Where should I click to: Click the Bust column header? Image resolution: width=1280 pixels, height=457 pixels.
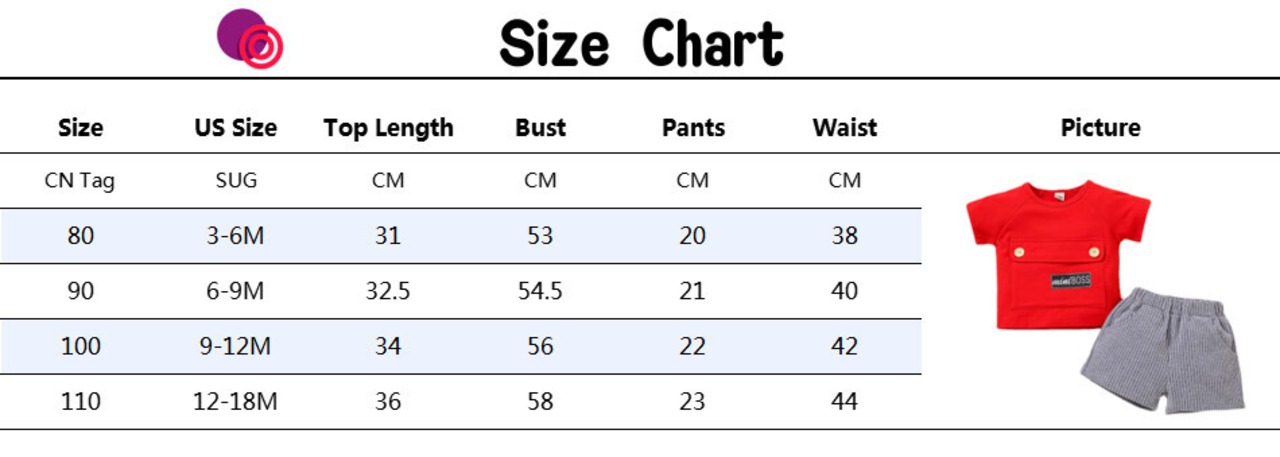(541, 128)
